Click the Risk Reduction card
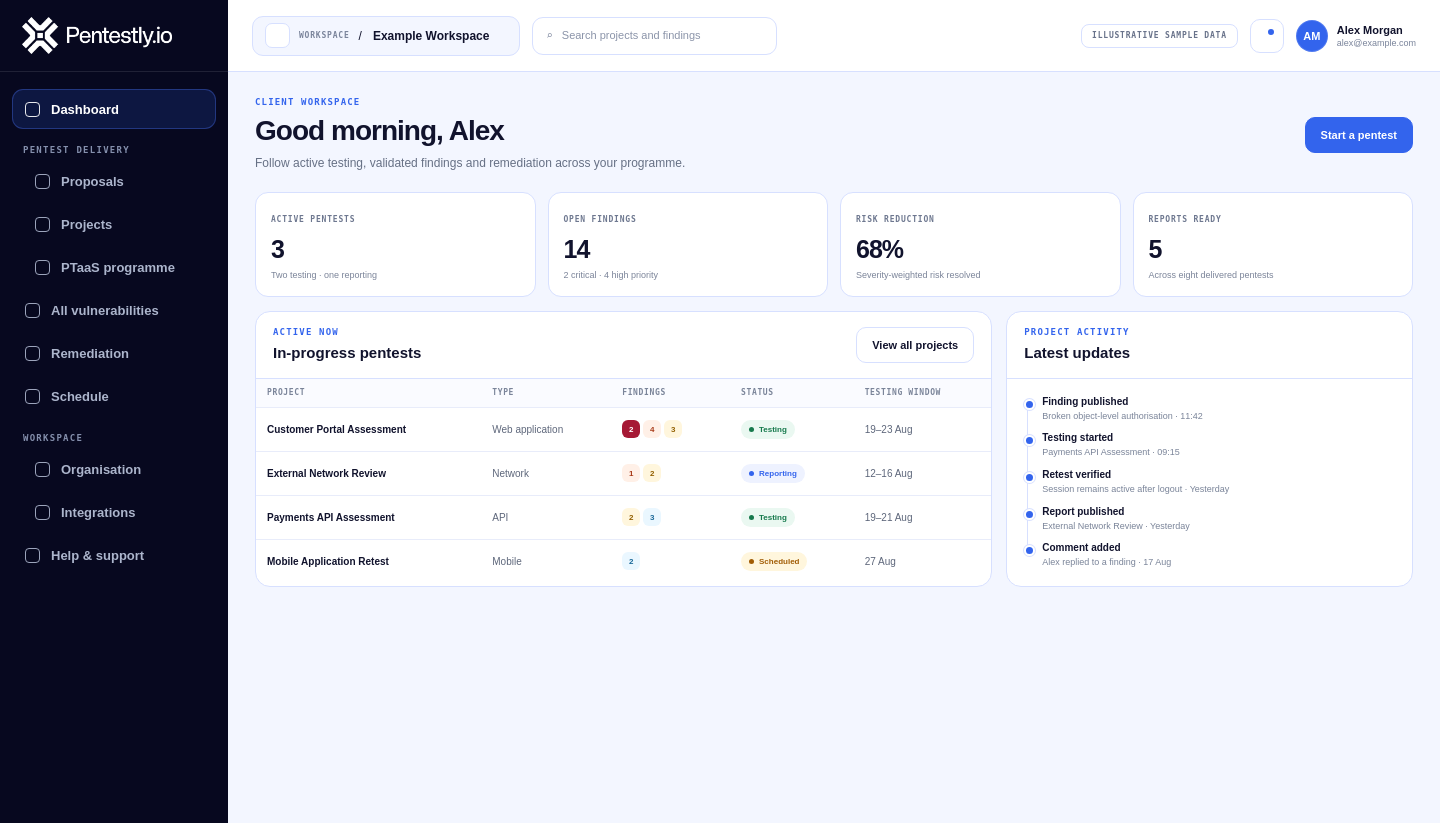Image resolution: width=1440 pixels, height=823 pixels. click(980, 245)
